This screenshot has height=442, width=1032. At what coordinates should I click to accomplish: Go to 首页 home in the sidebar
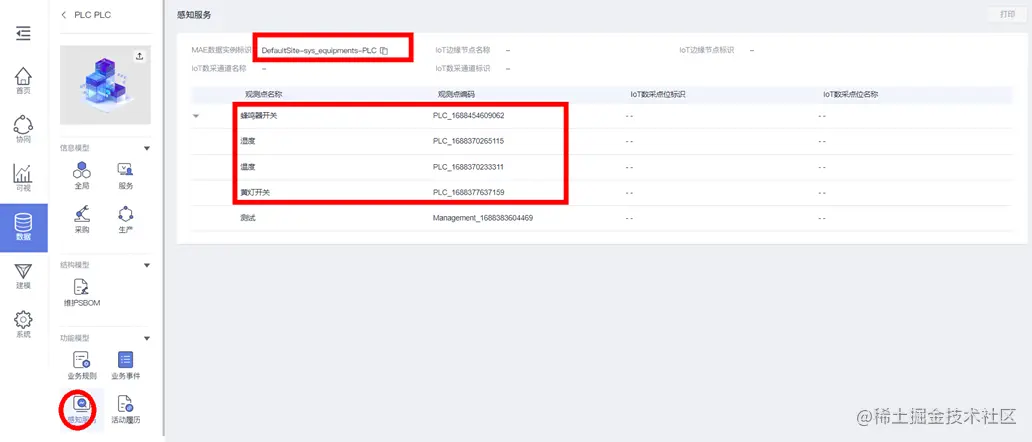tap(23, 82)
